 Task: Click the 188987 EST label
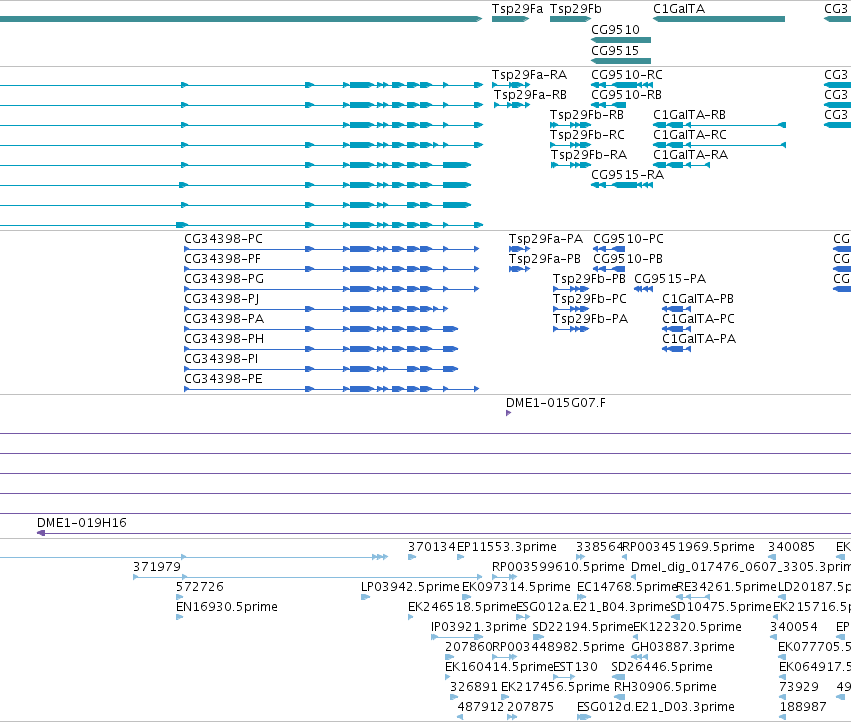coord(803,707)
